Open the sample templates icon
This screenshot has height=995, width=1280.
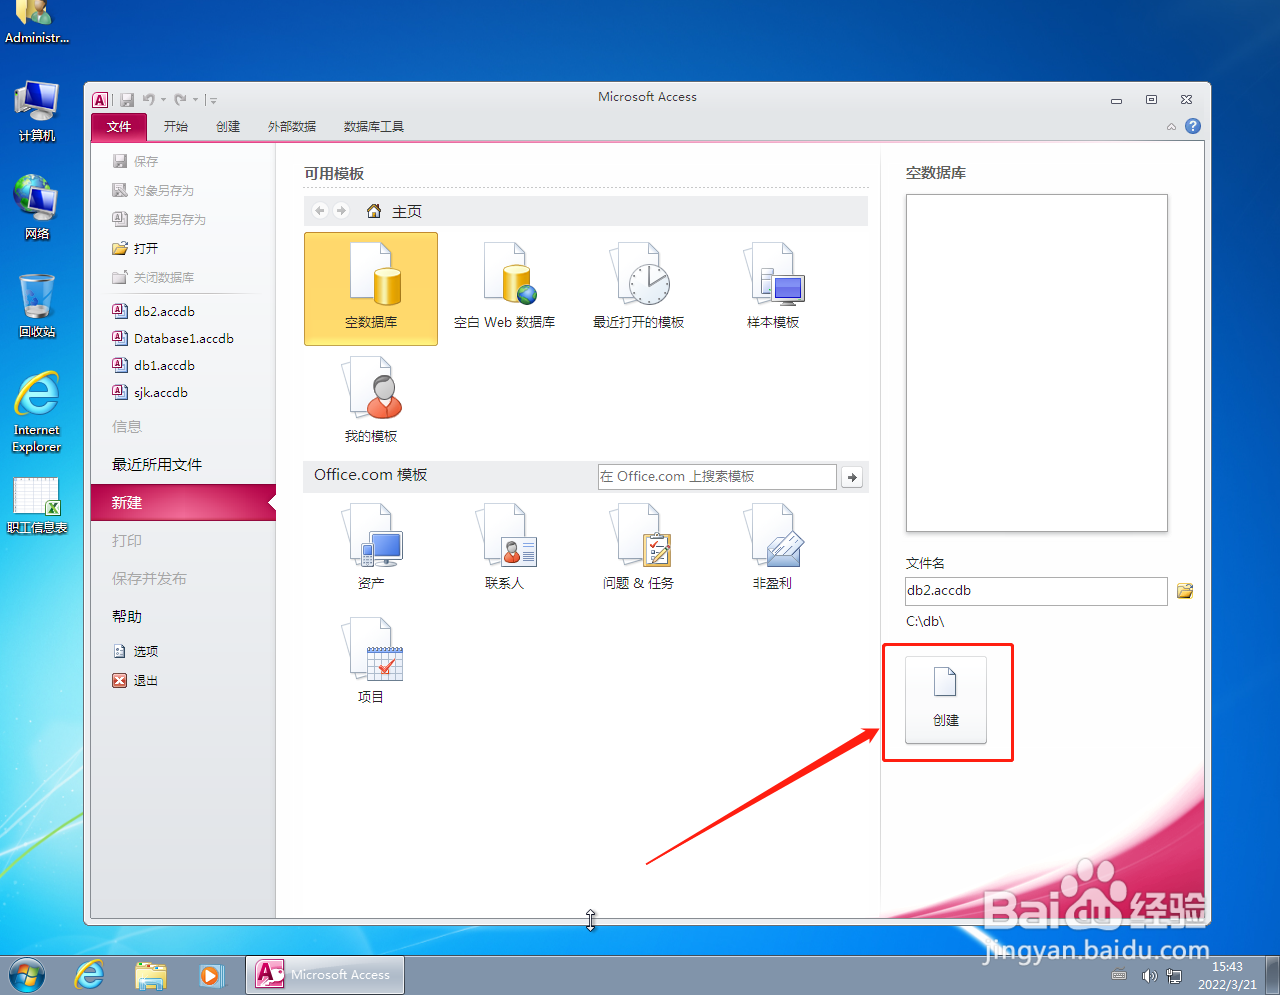coord(773,288)
